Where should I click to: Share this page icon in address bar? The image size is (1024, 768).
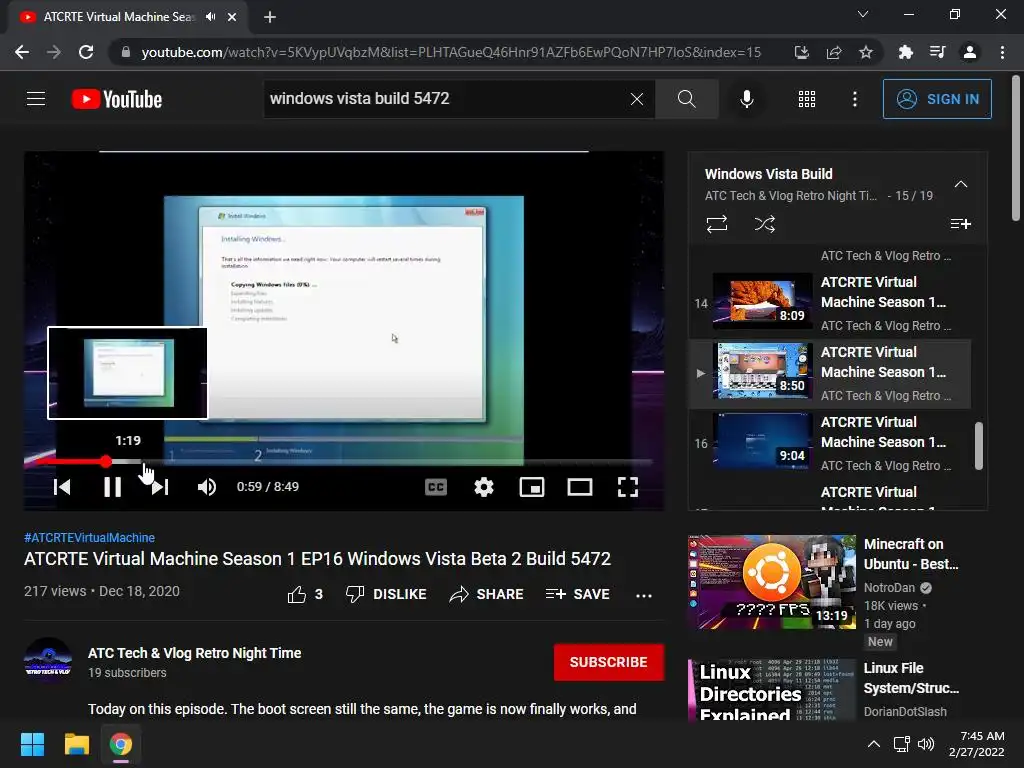coord(834,52)
